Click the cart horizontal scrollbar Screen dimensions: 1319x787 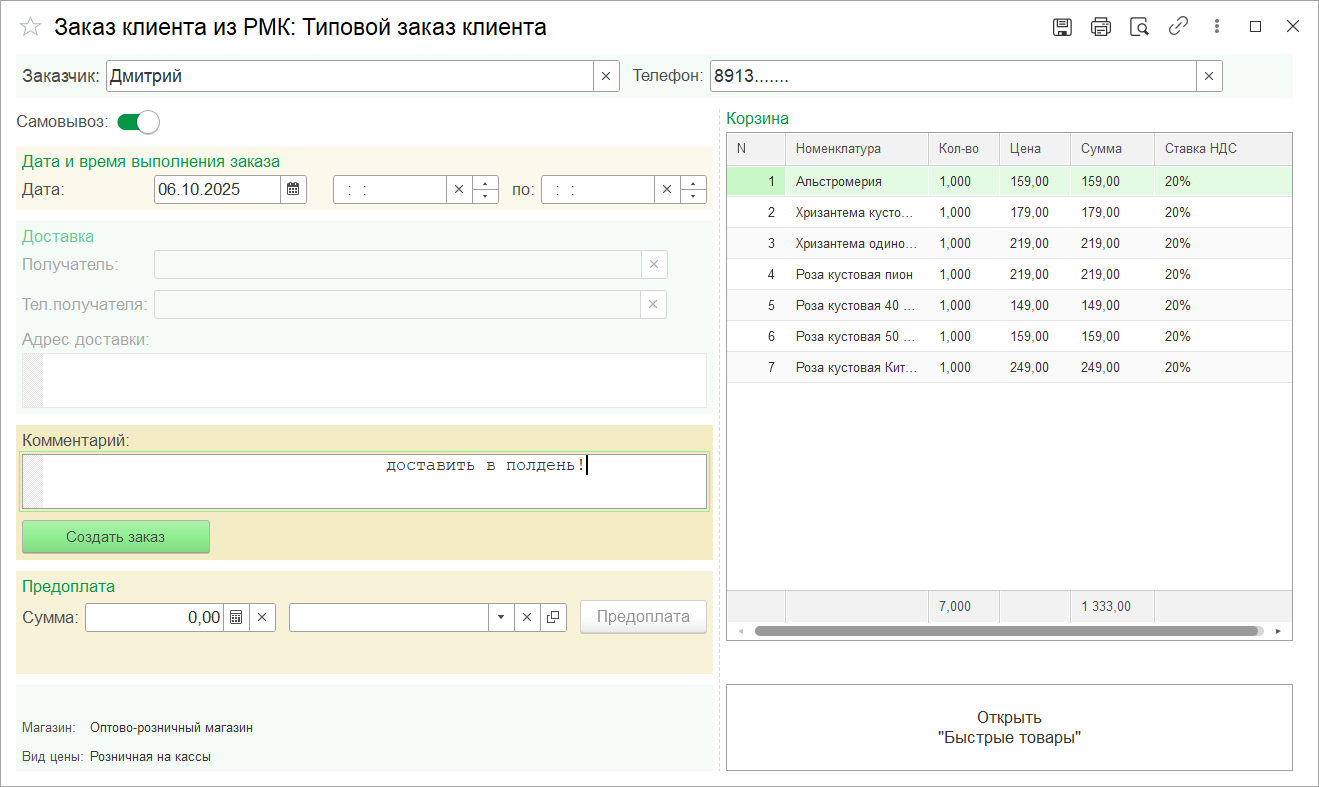pos(1005,631)
